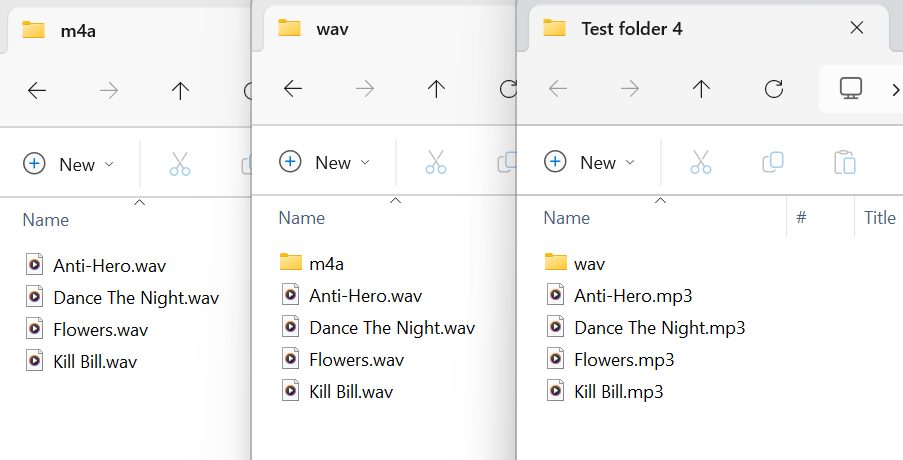Select the wav window tab
Viewport: 903px width, 460px height.
click(332, 28)
